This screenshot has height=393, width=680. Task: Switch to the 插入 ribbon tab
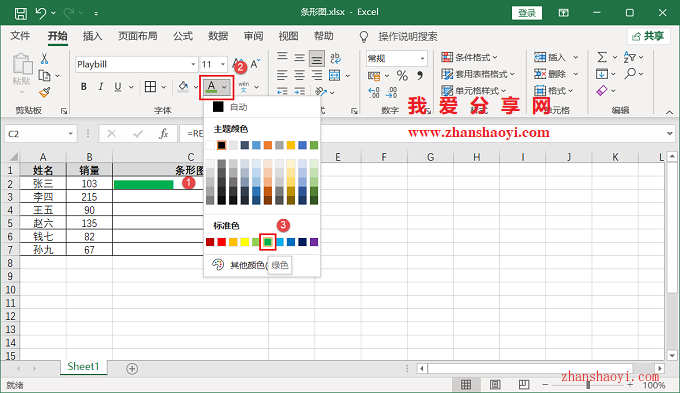[92, 36]
